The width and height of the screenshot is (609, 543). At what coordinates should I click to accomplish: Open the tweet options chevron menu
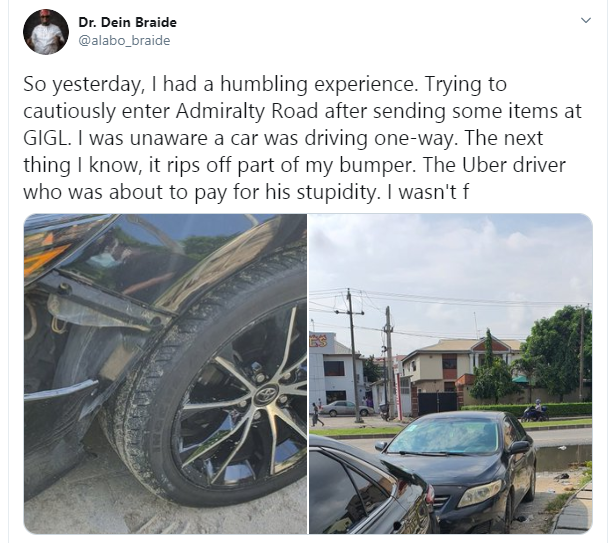[585, 20]
